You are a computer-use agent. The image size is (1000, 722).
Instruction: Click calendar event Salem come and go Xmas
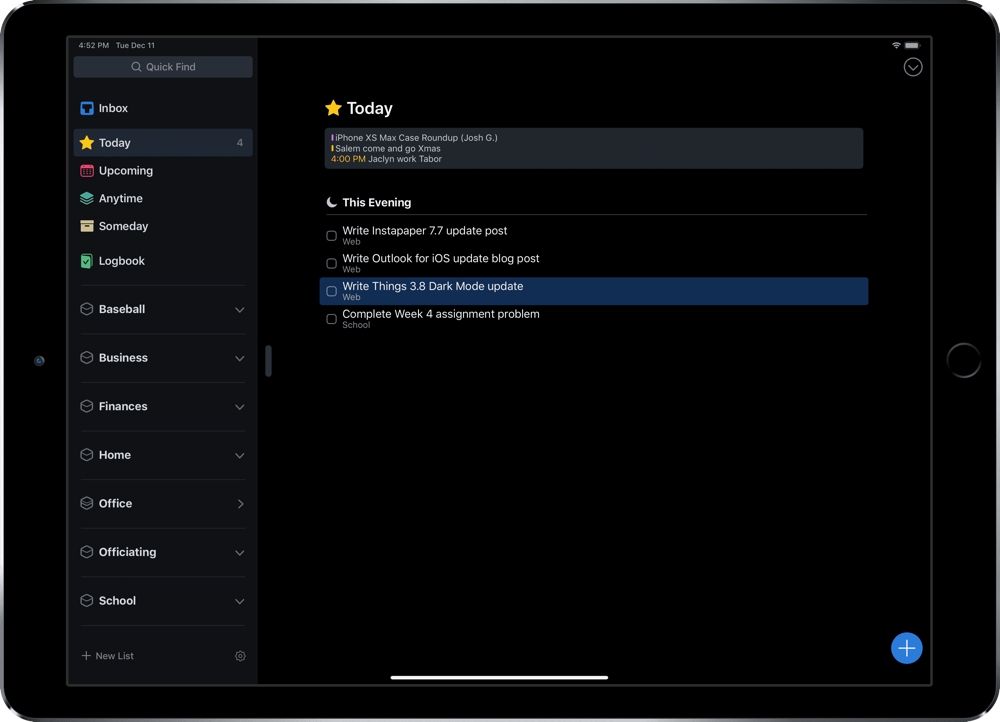(385, 149)
